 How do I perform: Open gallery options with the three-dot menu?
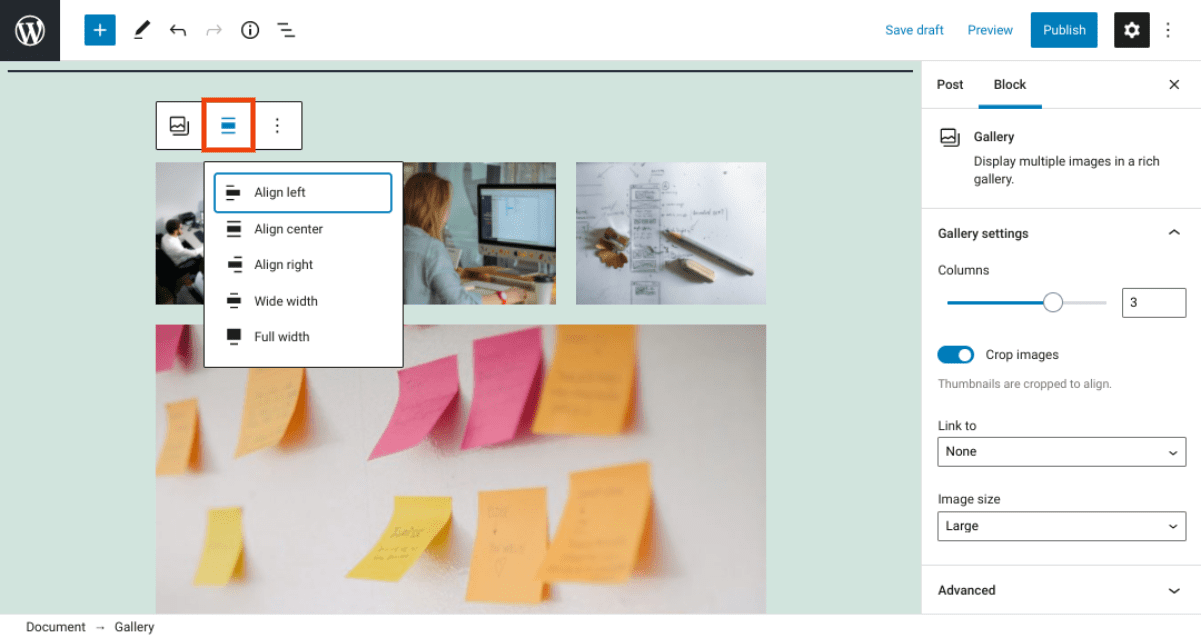coord(277,125)
